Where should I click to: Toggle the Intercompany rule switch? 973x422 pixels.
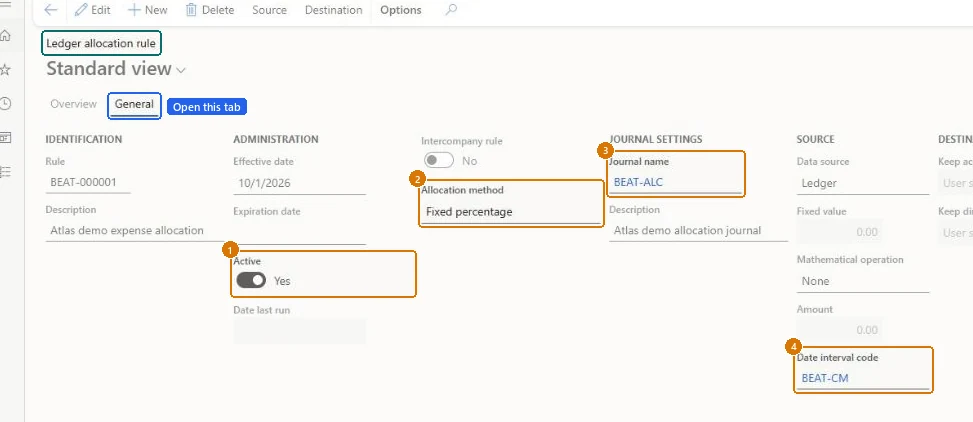point(439,161)
